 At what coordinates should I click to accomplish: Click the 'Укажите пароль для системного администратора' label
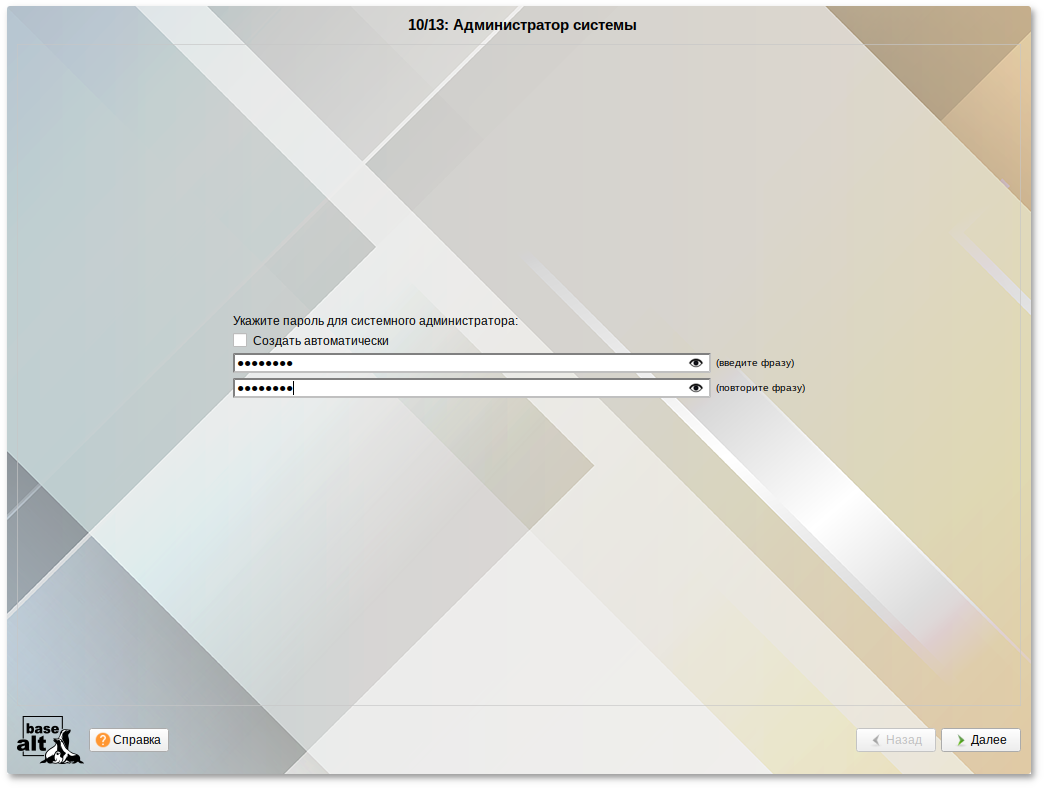[x=375, y=321]
